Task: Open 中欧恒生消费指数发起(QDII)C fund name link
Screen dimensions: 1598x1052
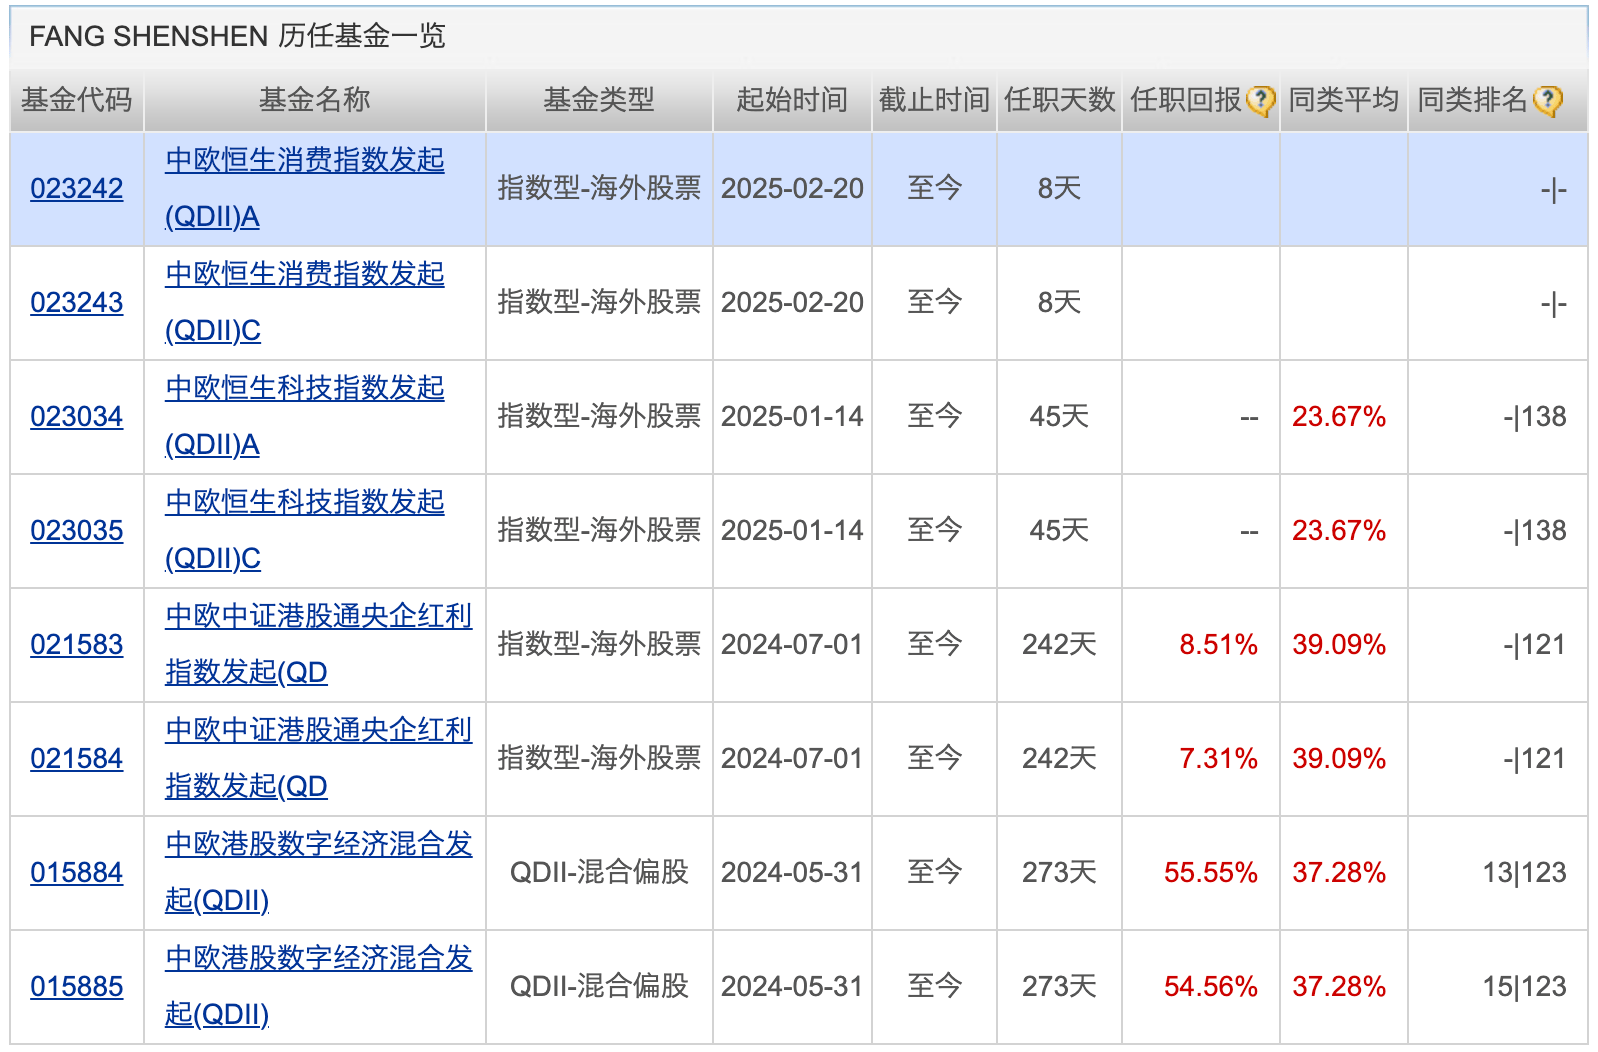Action: click(x=304, y=275)
